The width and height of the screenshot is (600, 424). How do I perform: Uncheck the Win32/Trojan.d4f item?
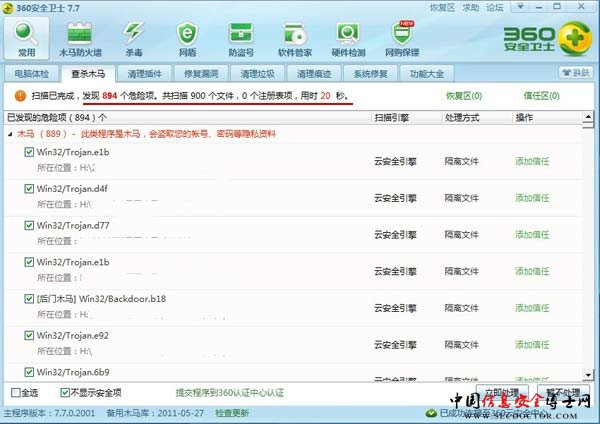(29, 189)
